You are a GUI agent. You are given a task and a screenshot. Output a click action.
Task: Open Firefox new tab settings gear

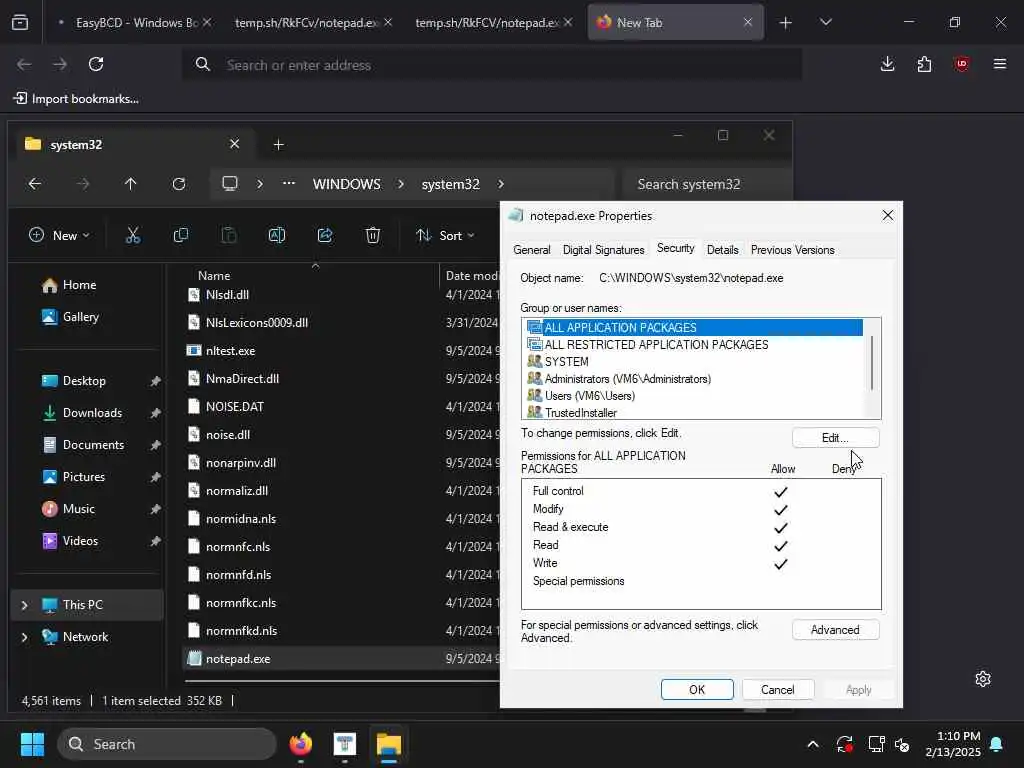tap(983, 679)
